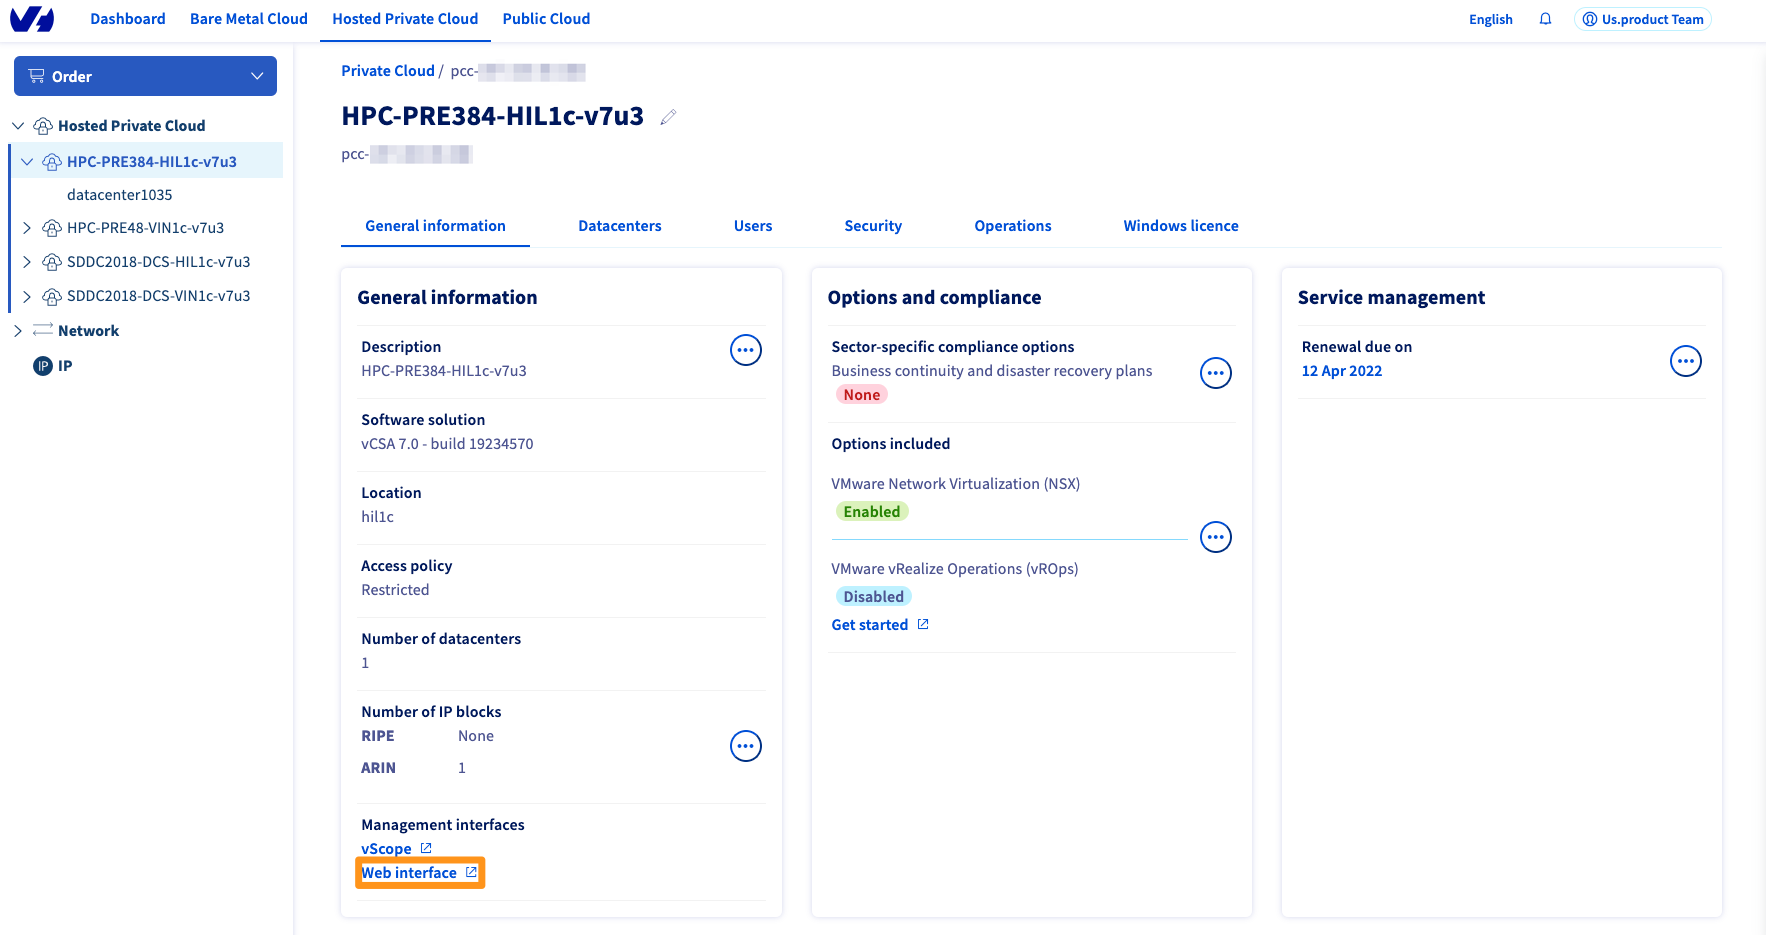The height and width of the screenshot is (935, 1766).
Task: Click the Restricted access policy value
Action: (395, 590)
